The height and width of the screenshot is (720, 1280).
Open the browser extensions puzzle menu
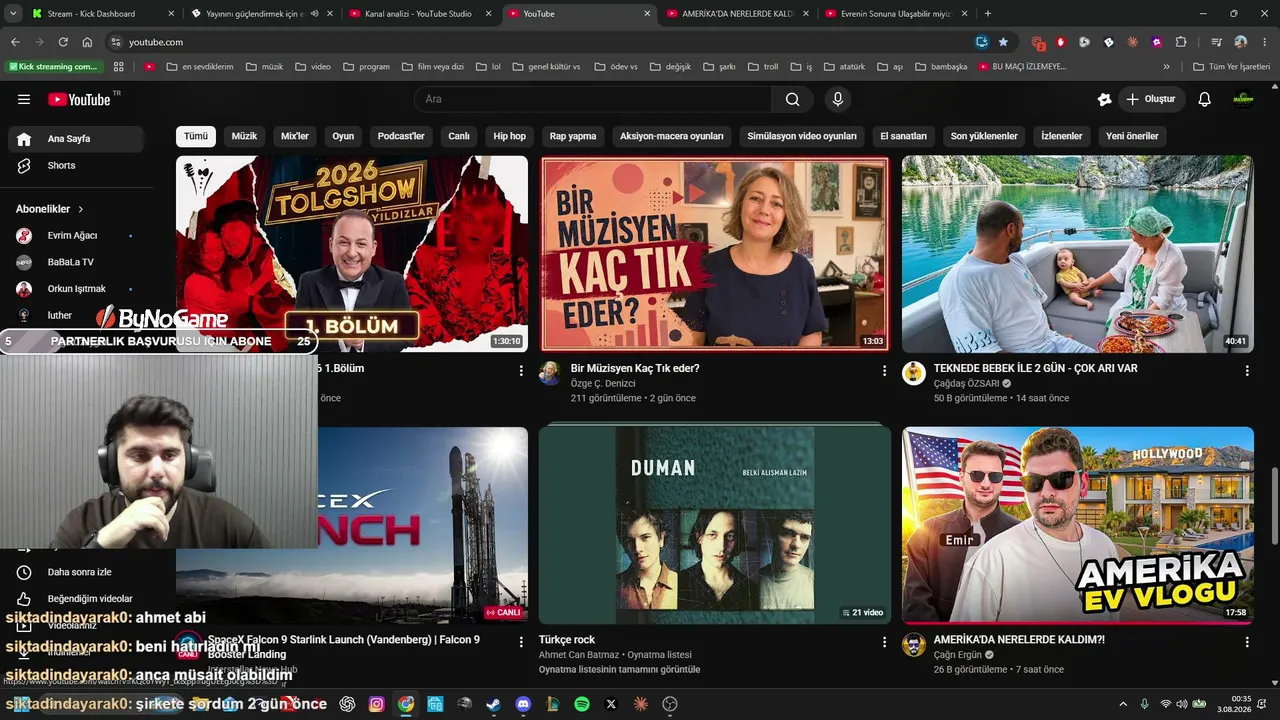click(x=1181, y=42)
